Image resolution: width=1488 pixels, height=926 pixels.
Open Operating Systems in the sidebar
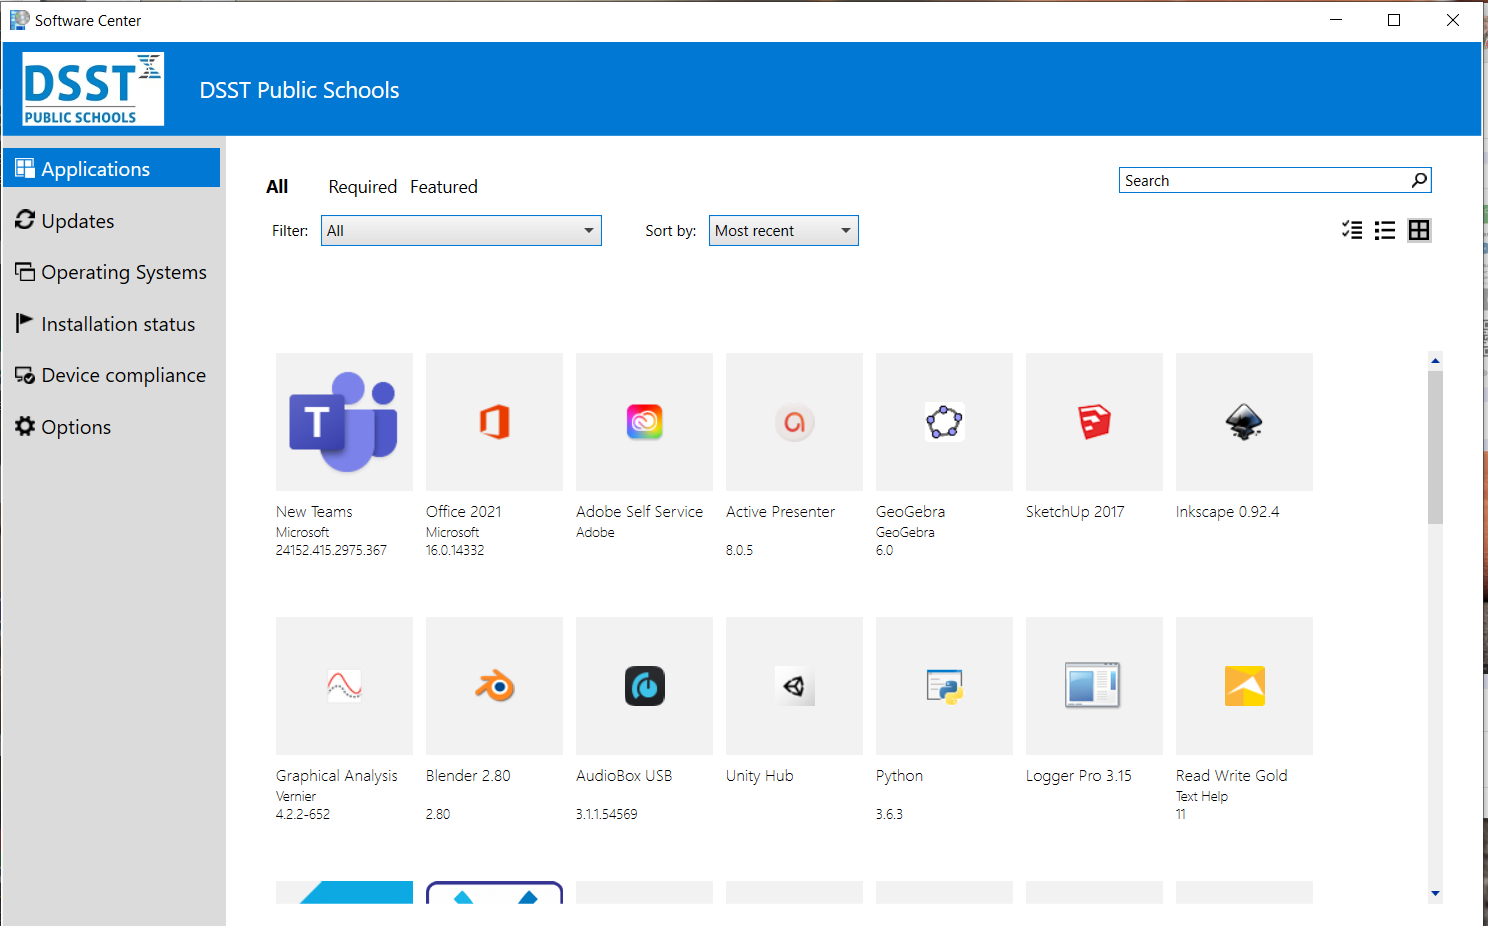point(112,272)
